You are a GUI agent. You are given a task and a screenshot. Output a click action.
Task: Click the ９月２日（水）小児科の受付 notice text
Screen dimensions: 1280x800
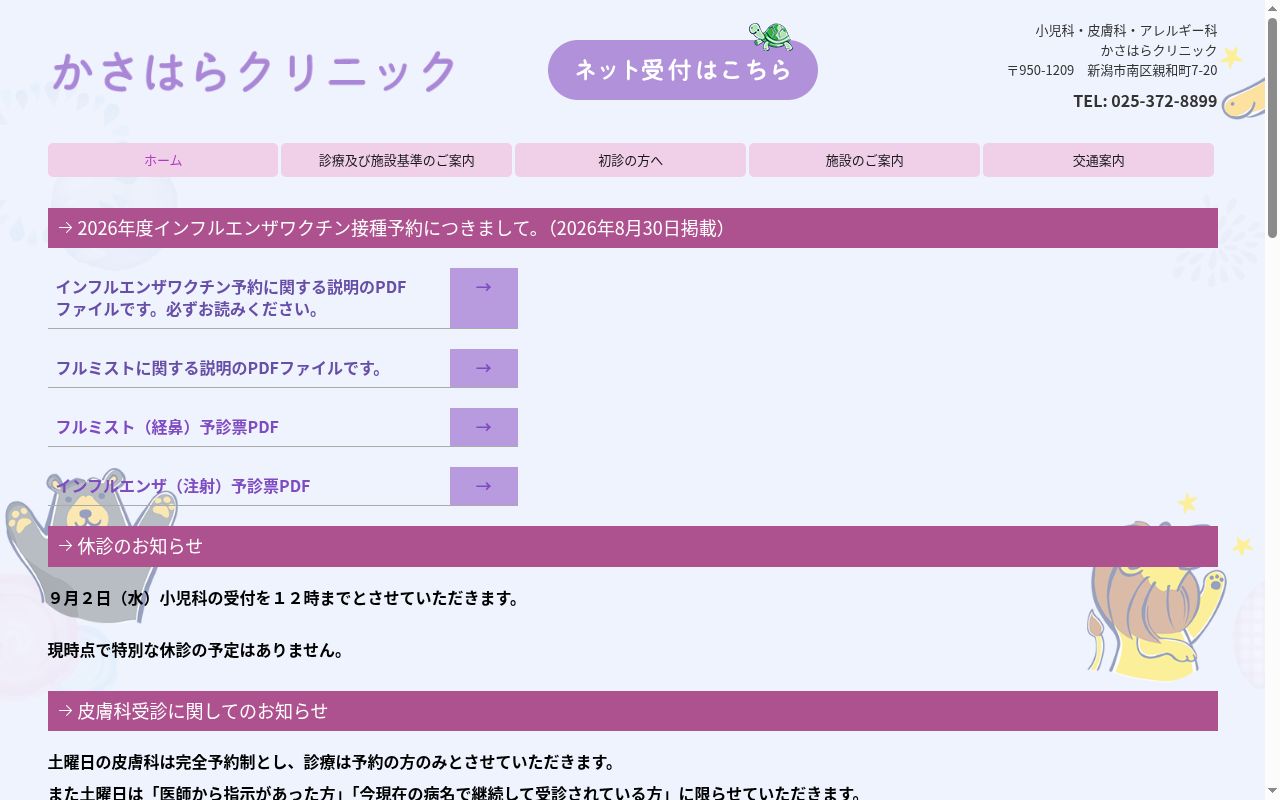286,598
